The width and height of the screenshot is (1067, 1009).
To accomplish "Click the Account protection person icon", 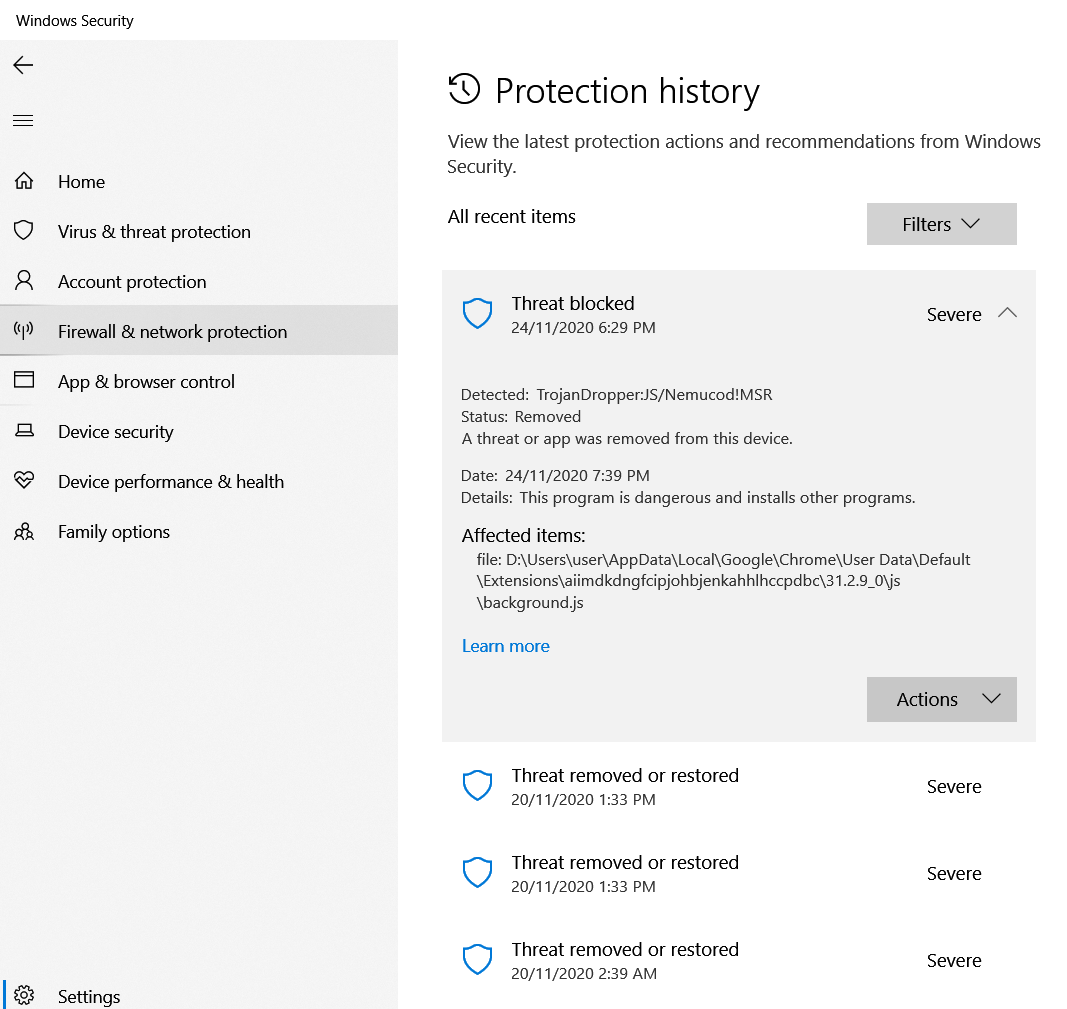I will click(x=24, y=280).
